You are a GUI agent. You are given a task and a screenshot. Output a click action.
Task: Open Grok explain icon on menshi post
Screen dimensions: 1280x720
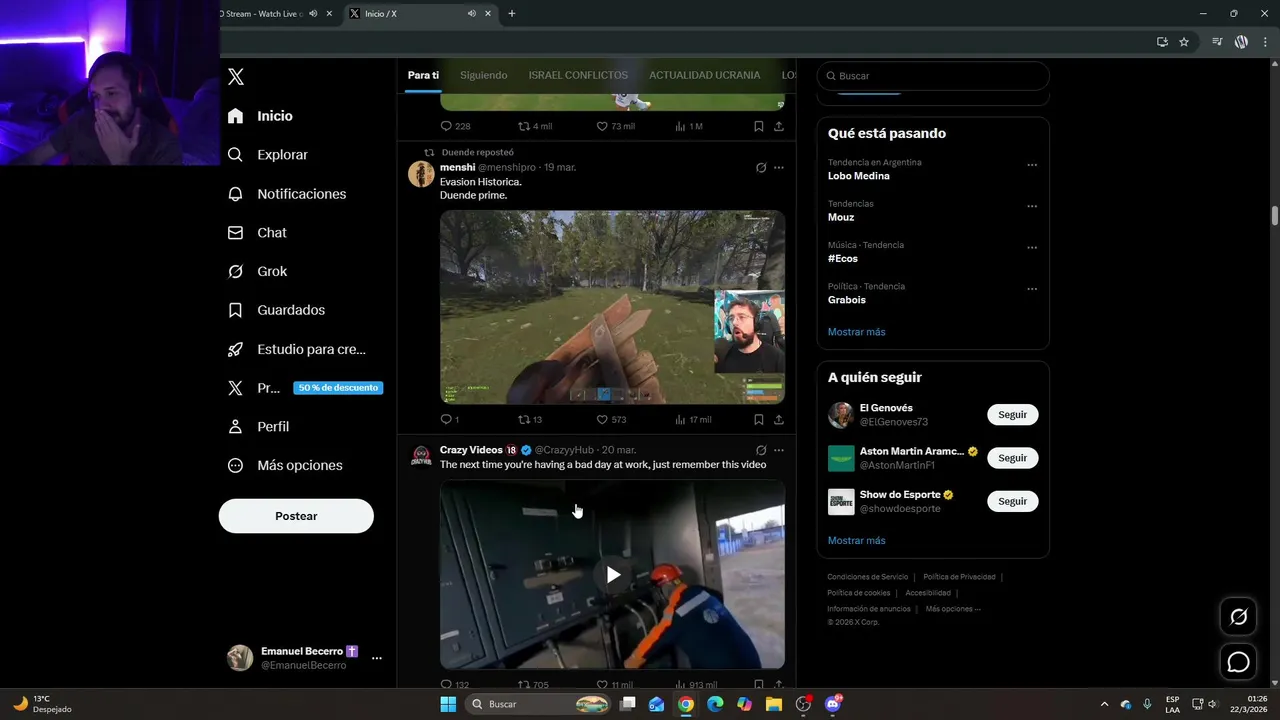761,168
